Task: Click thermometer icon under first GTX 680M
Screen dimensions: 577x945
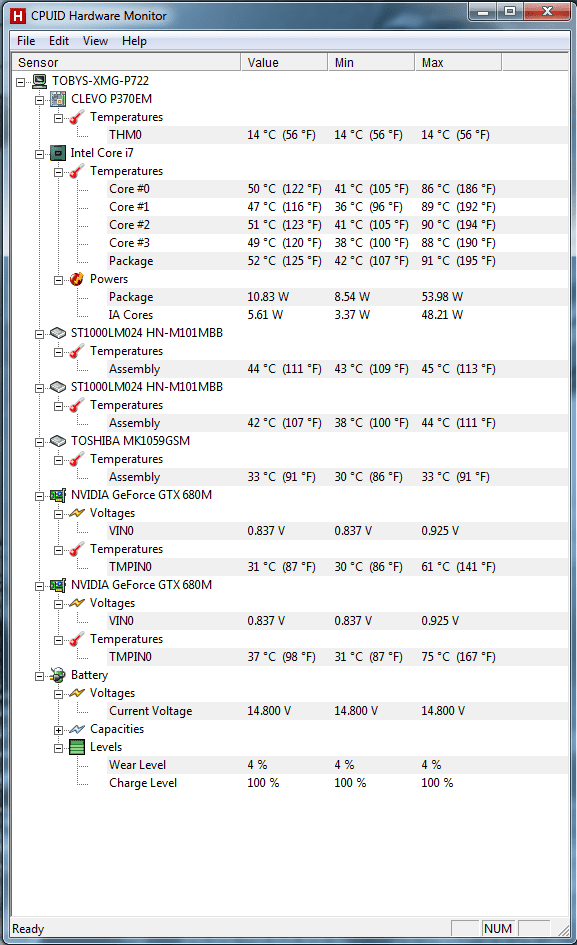Action: click(77, 549)
